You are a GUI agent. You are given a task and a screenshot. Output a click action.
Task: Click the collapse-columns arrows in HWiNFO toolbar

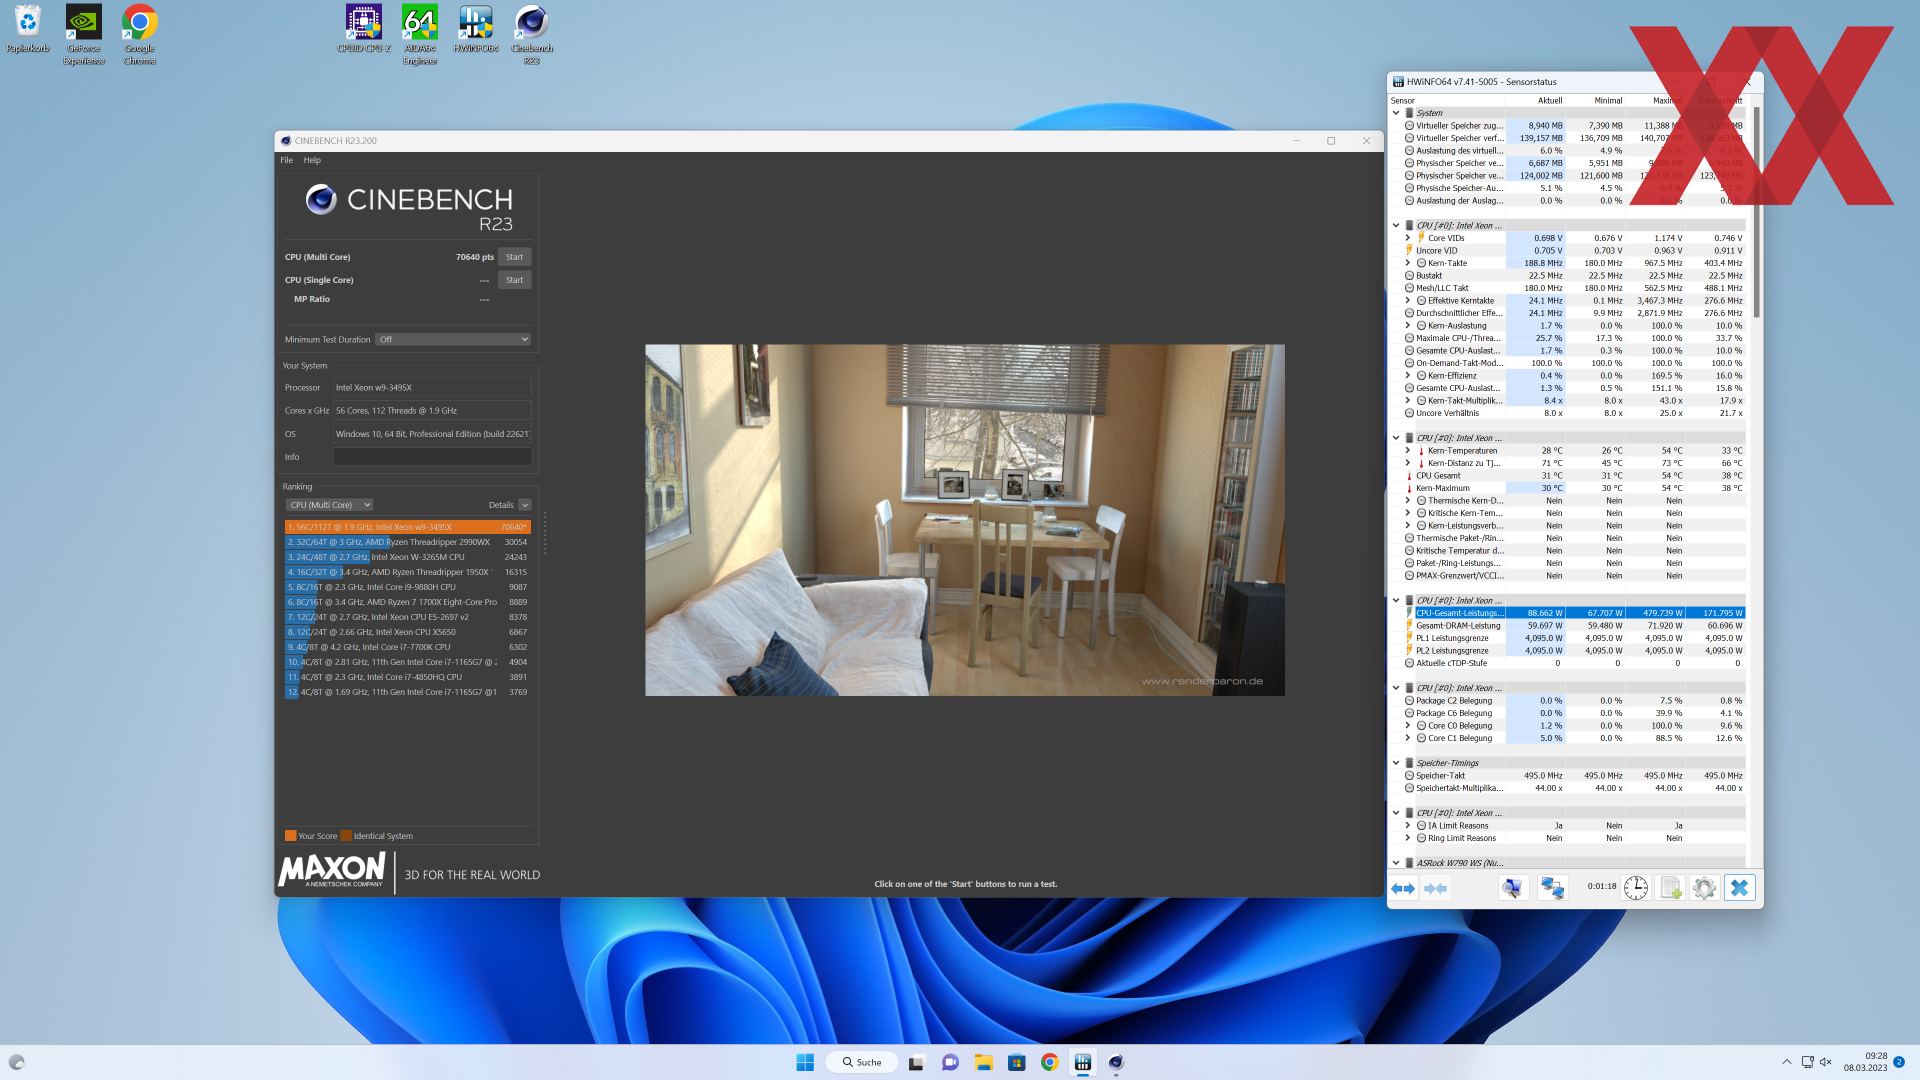(1436, 888)
